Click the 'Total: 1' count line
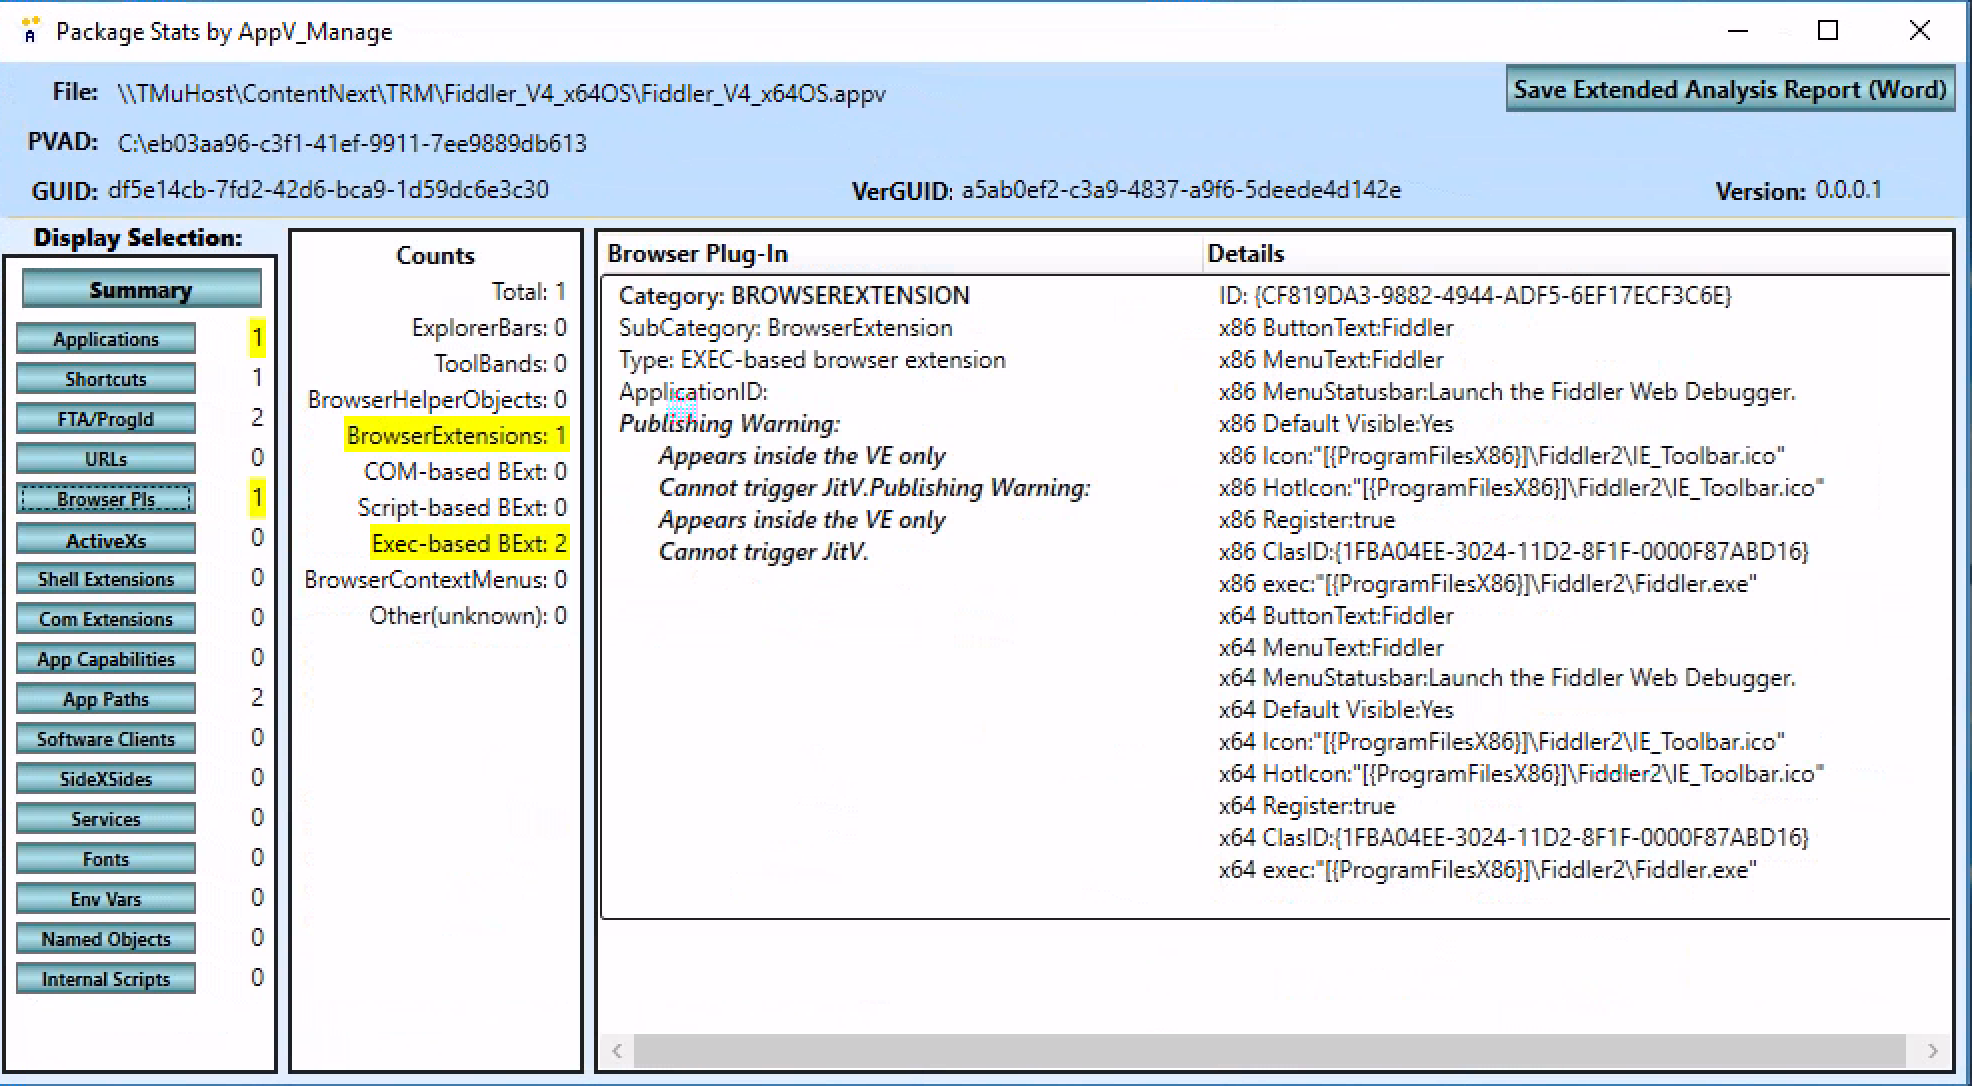 click(529, 292)
